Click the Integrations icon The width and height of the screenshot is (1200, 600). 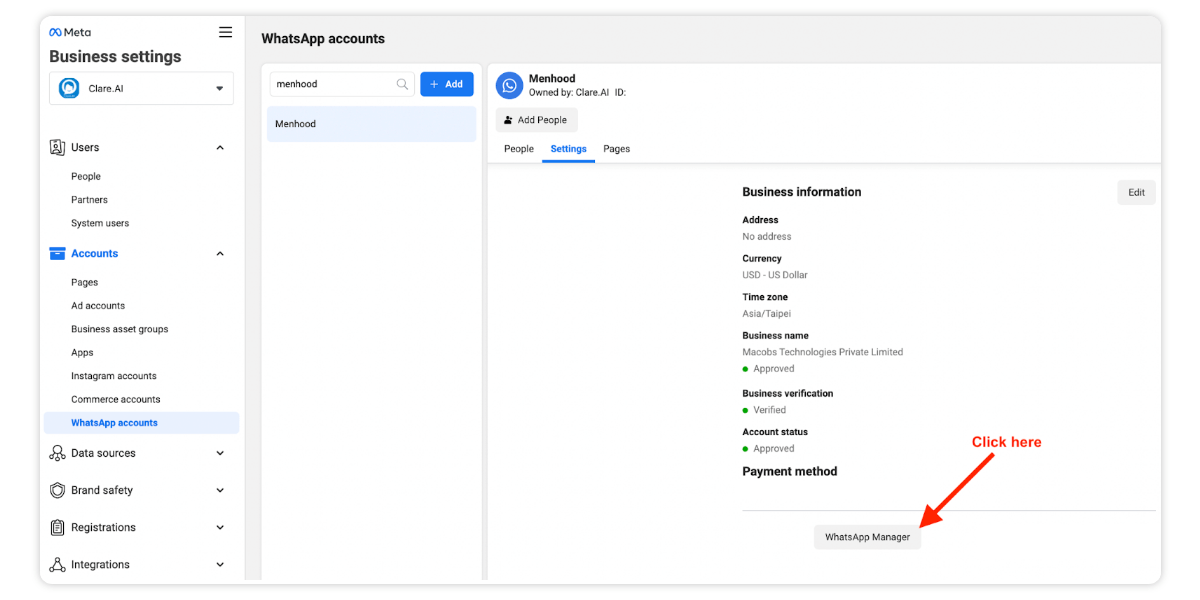tap(57, 564)
